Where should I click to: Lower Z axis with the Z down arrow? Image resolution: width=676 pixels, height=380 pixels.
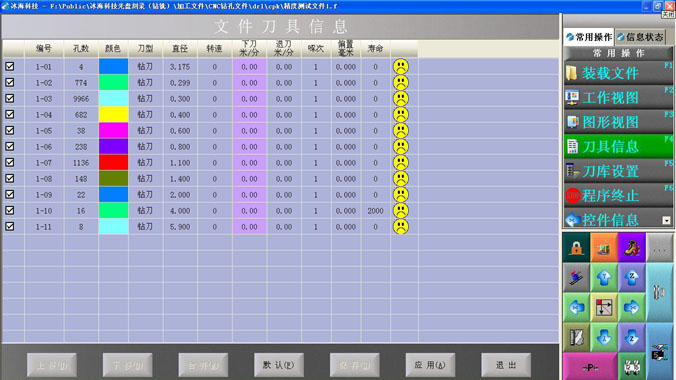[632, 337]
